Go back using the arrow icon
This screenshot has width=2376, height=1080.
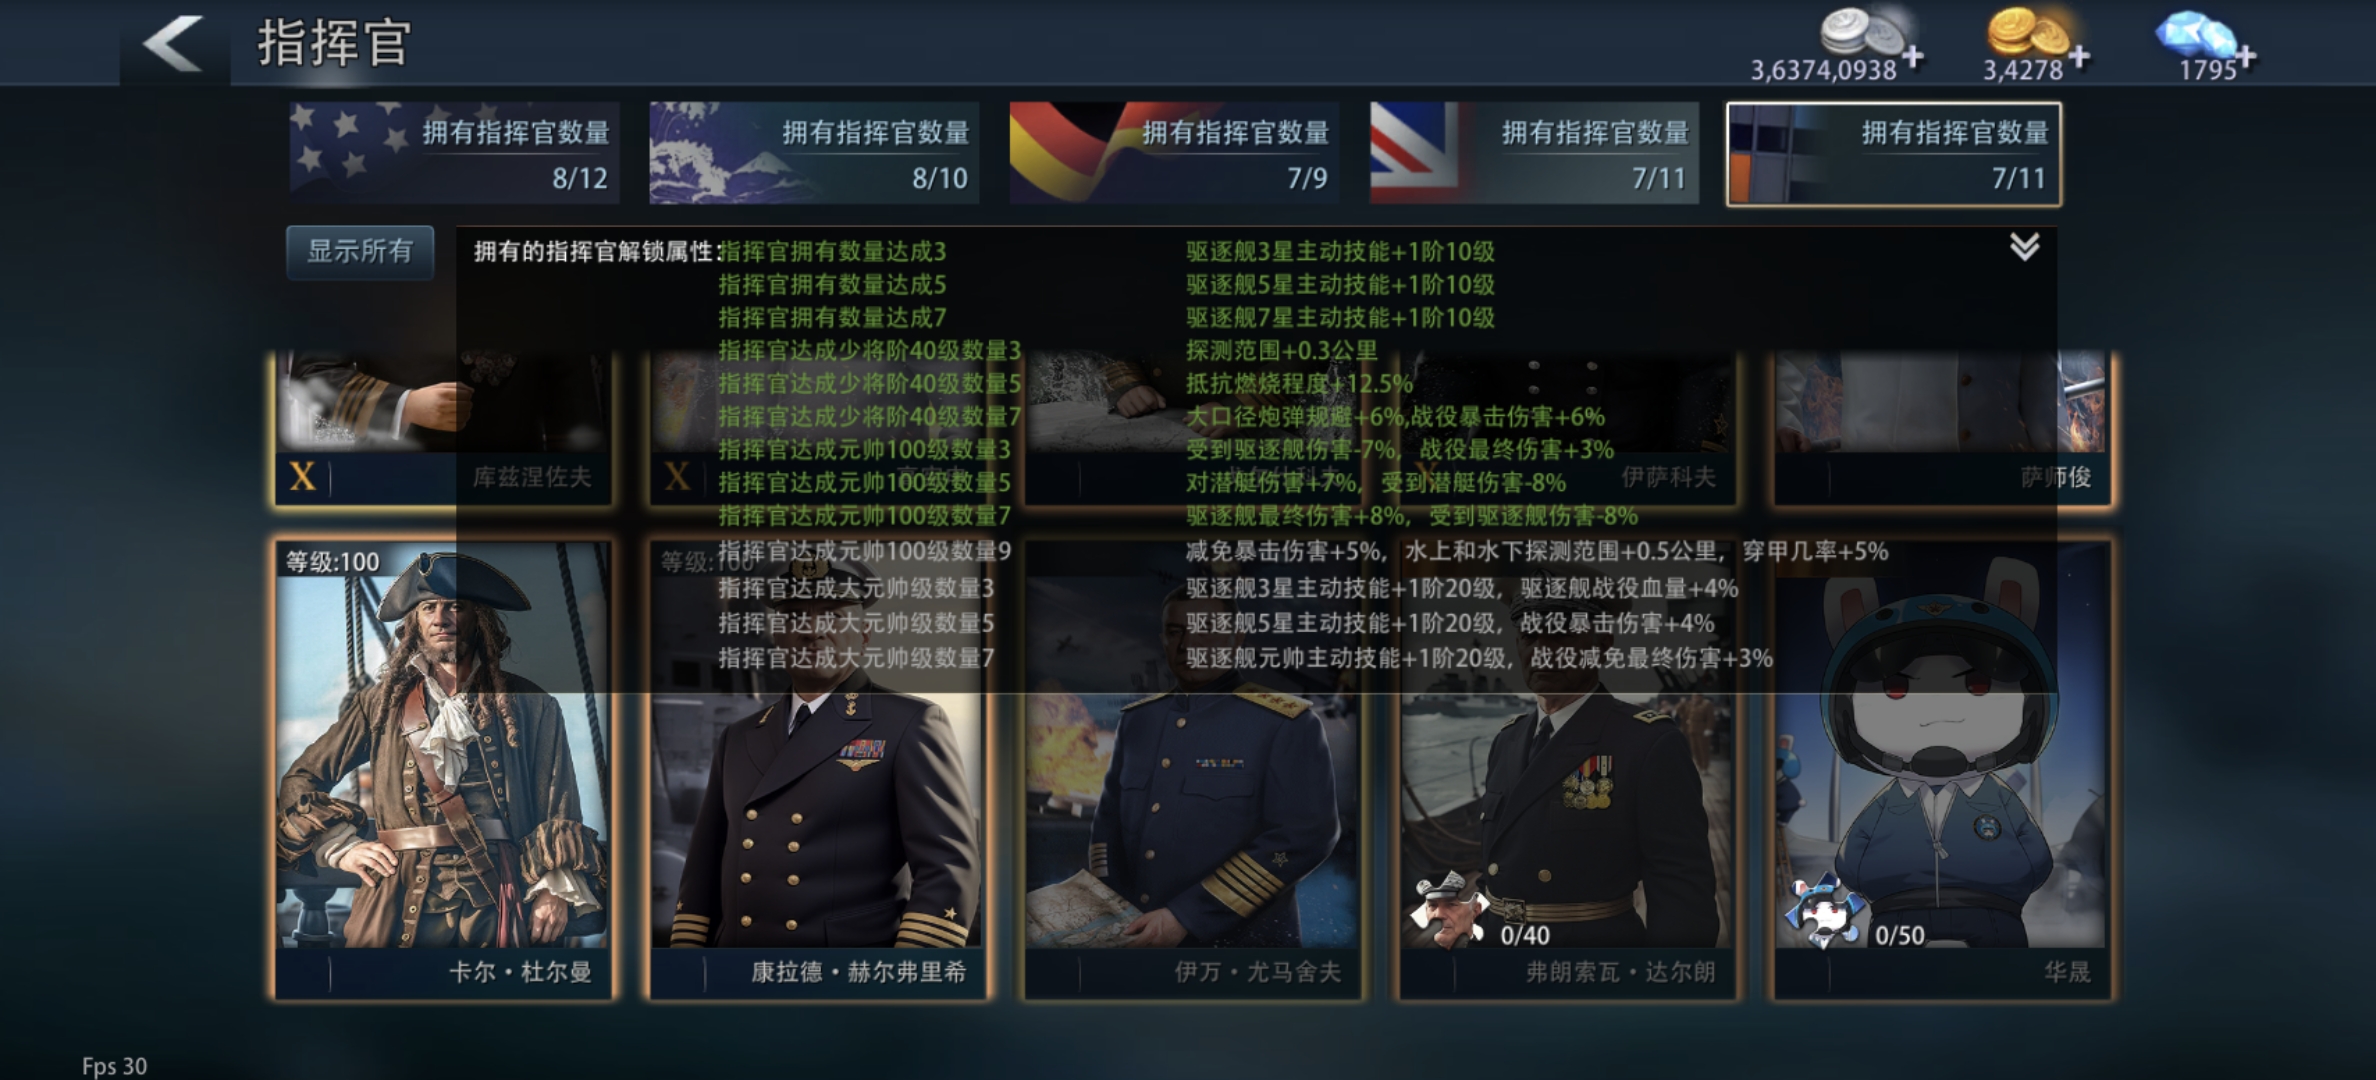[x=174, y=43]
